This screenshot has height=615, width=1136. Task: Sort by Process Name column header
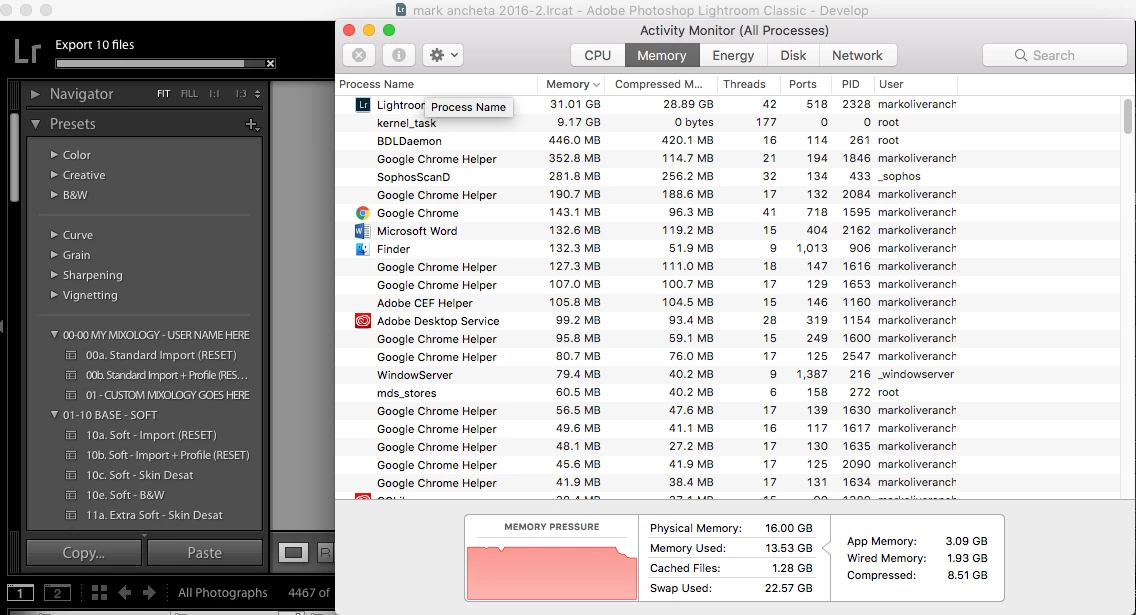coord(436,84)
